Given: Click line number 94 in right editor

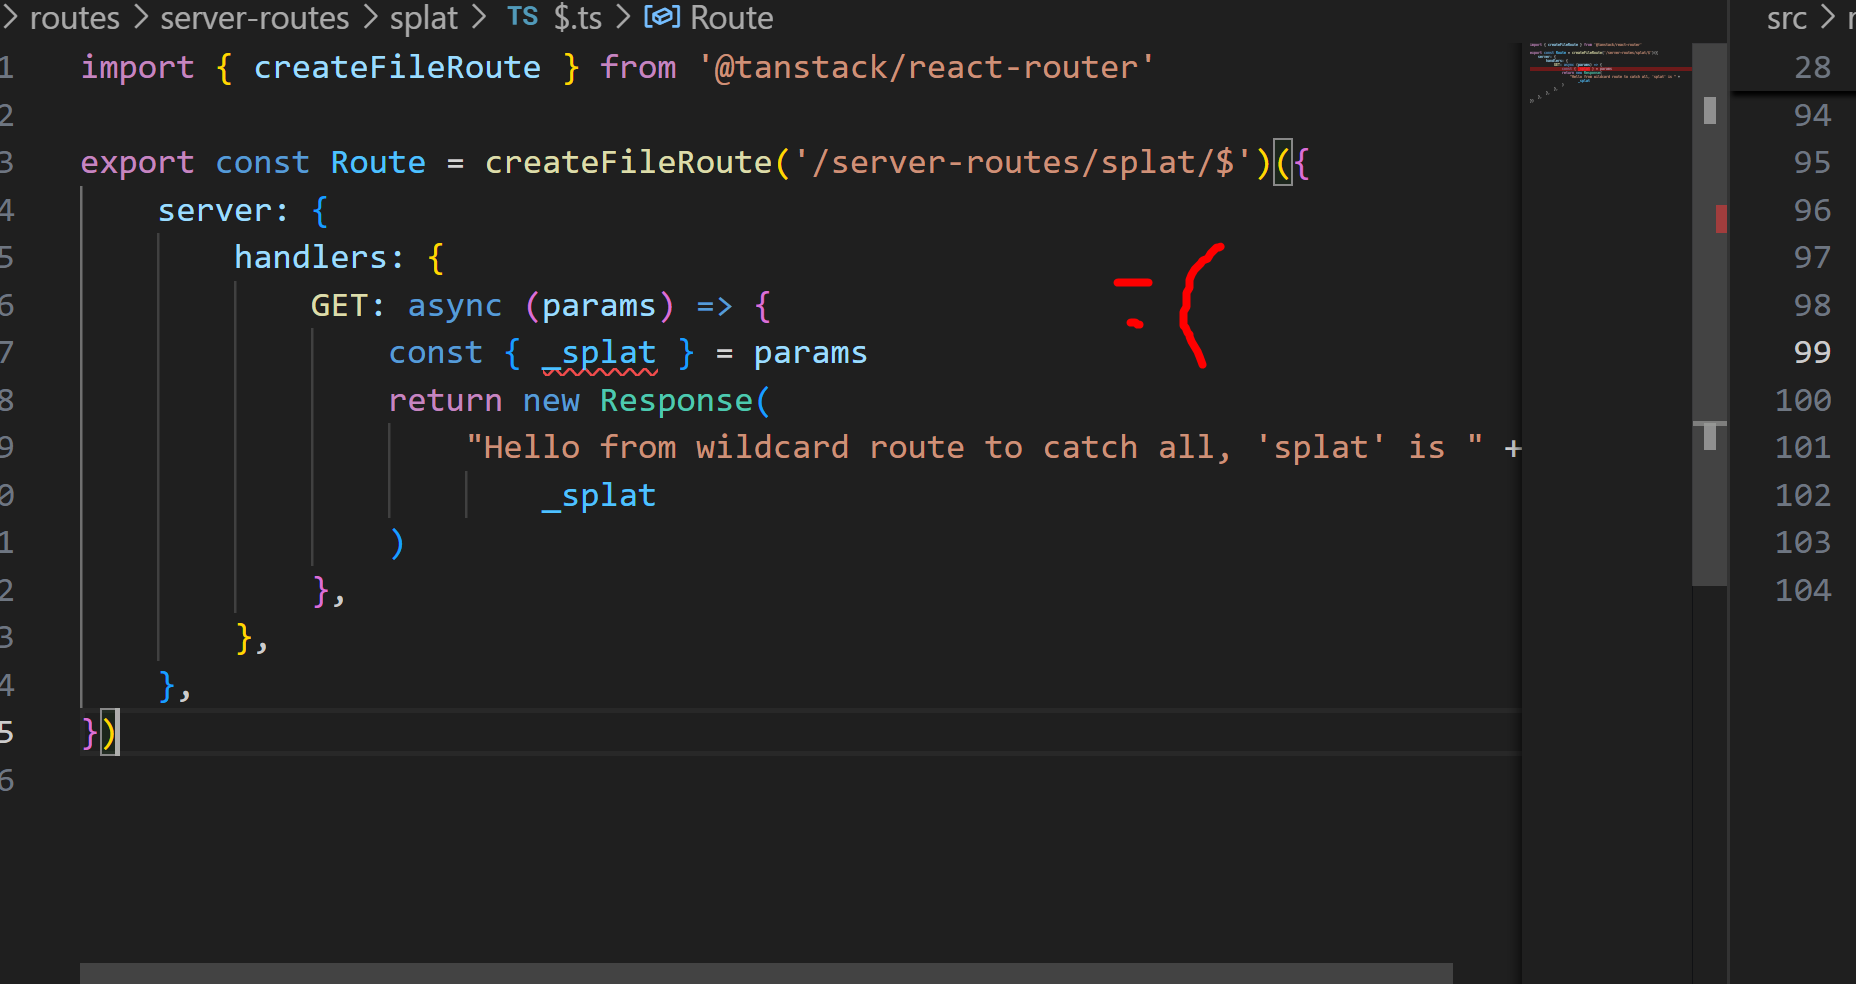Looking at the screenshot, I should (x=1812, y=115).
